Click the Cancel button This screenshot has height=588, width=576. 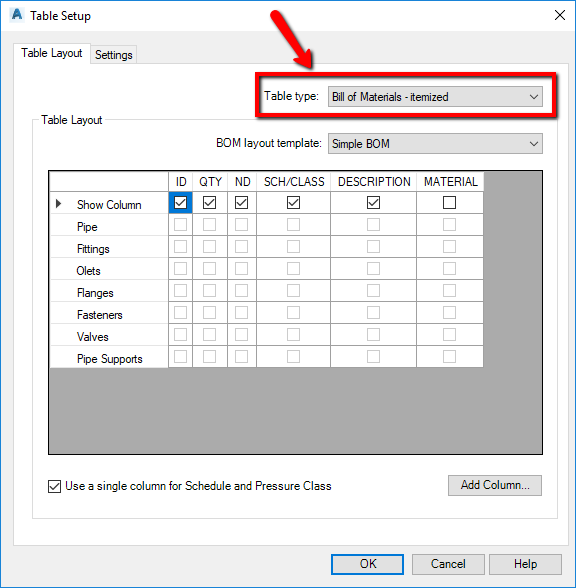[448, 564]
